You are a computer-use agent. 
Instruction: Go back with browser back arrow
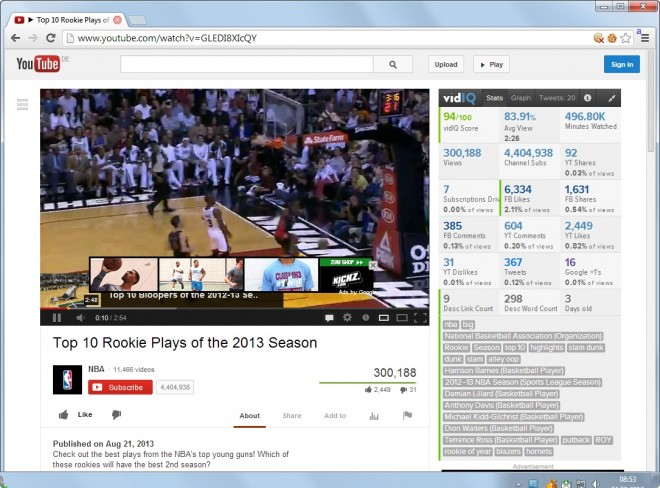coord(16,38)
